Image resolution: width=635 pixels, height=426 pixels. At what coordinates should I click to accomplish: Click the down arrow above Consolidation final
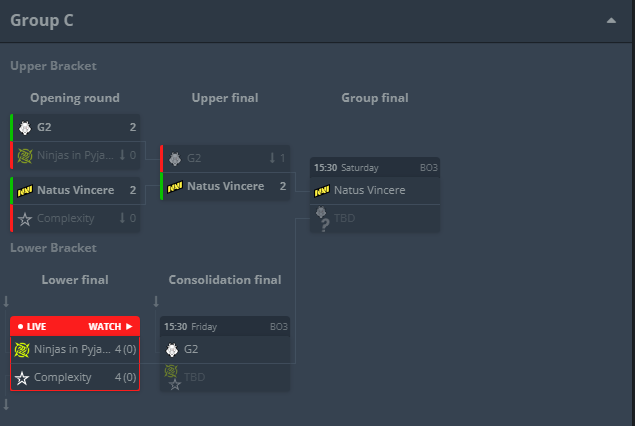[156, 301]
